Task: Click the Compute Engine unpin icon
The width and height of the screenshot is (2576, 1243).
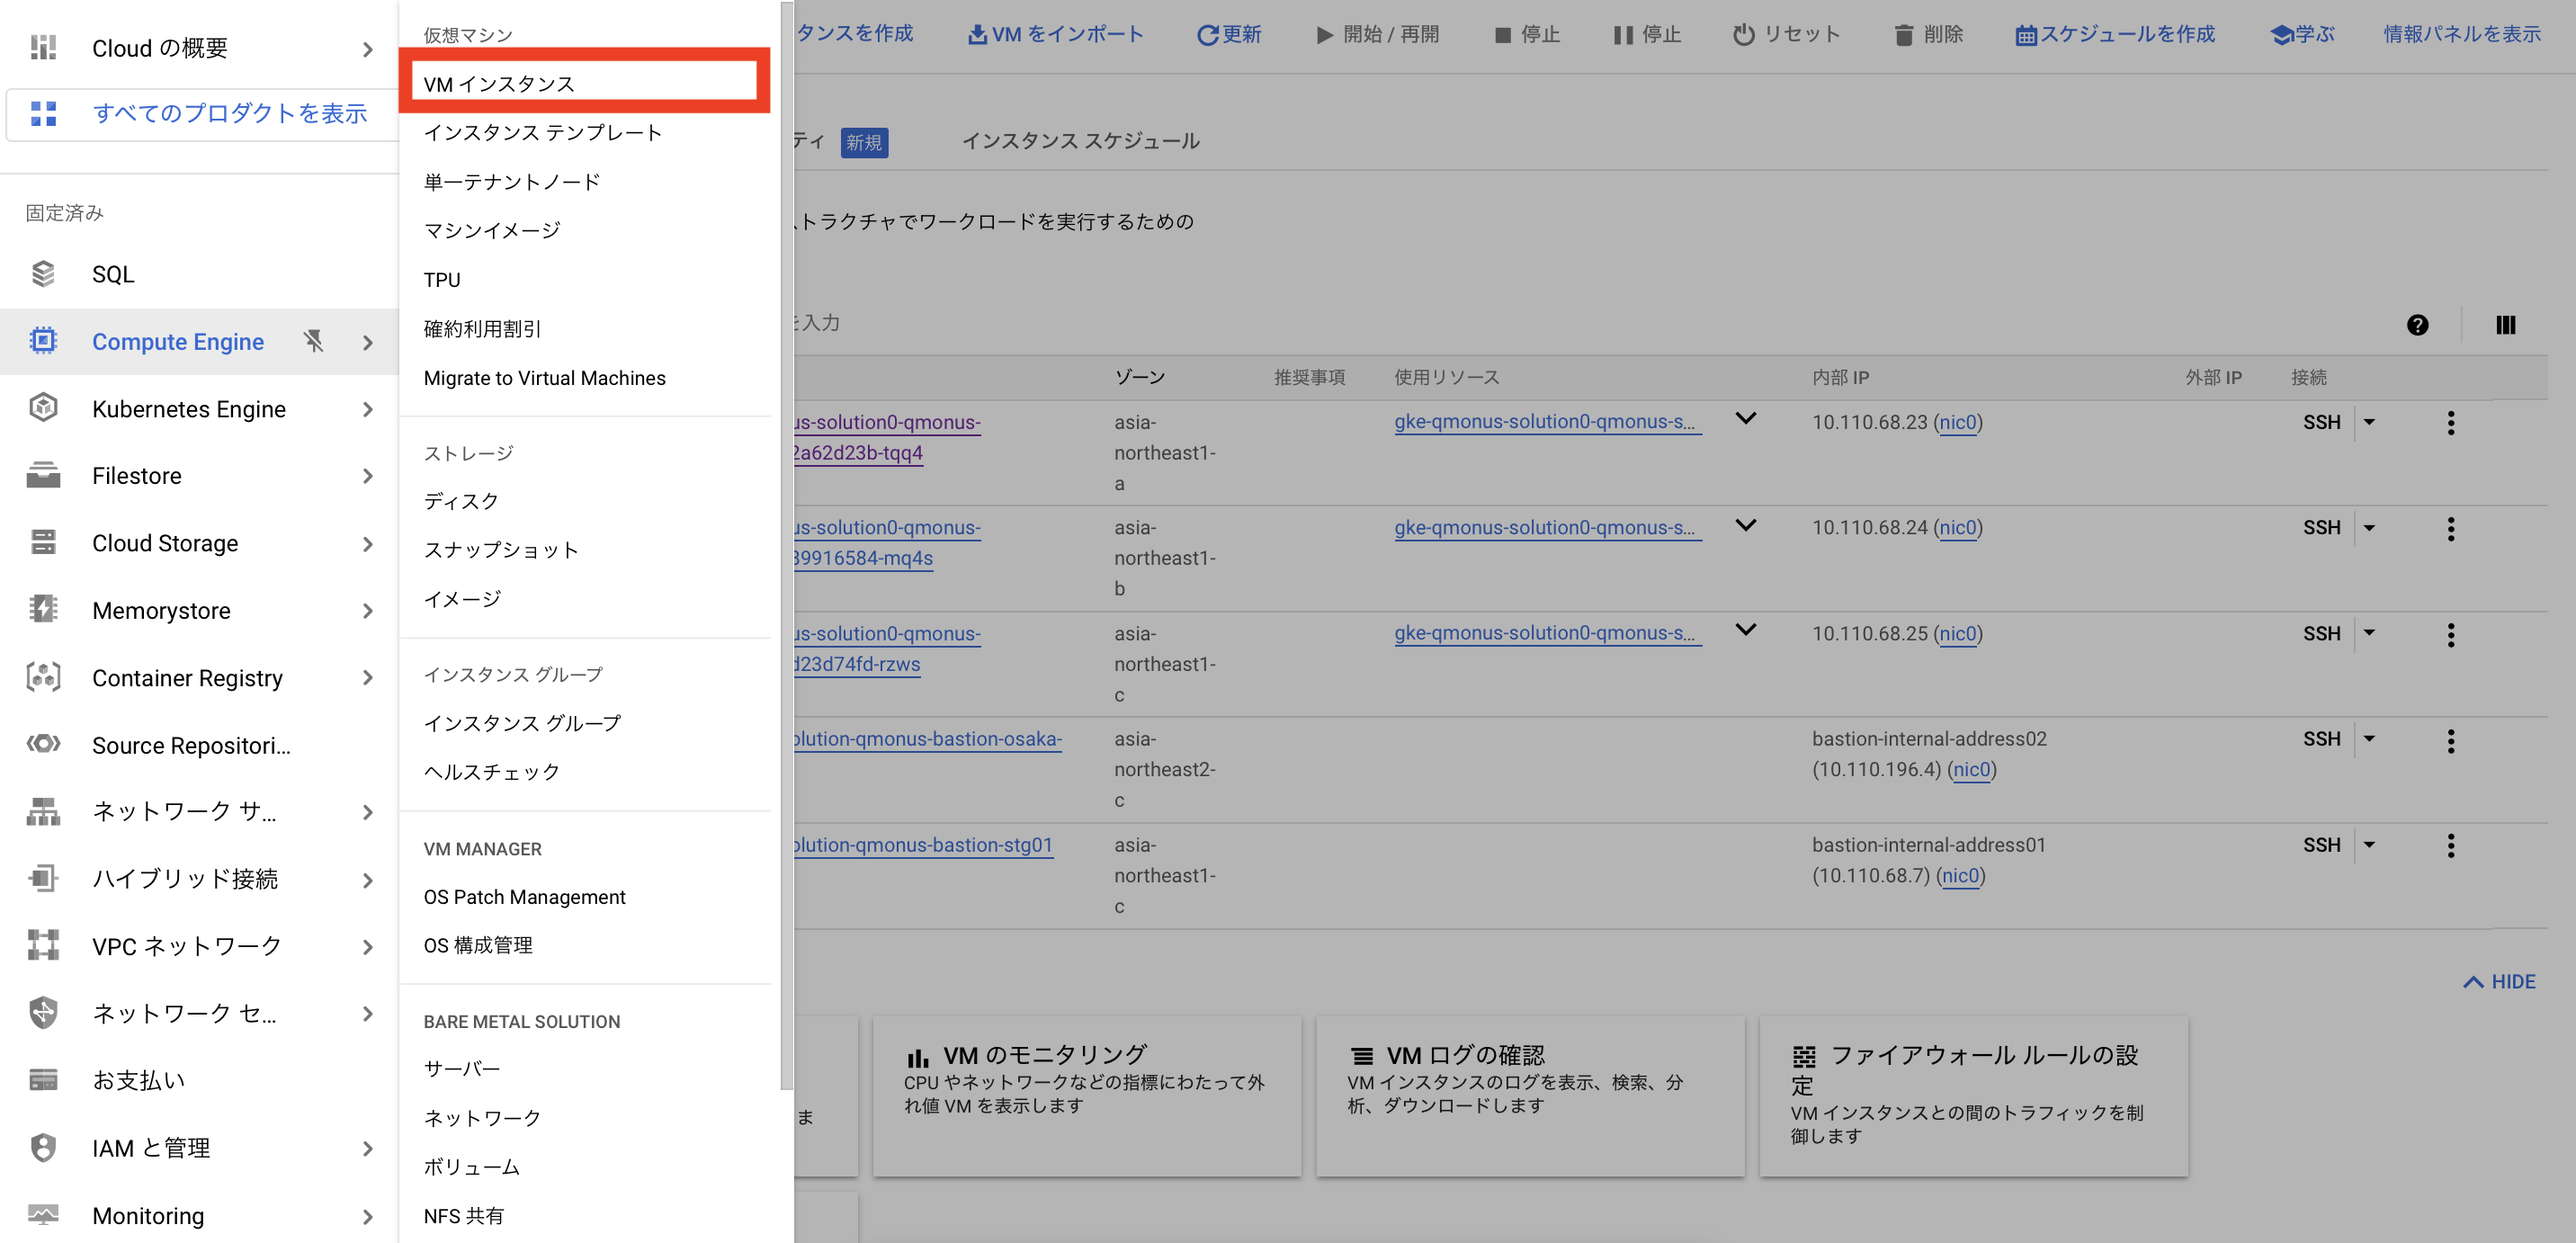Action: pyautogui.click(x=313, y=342)
